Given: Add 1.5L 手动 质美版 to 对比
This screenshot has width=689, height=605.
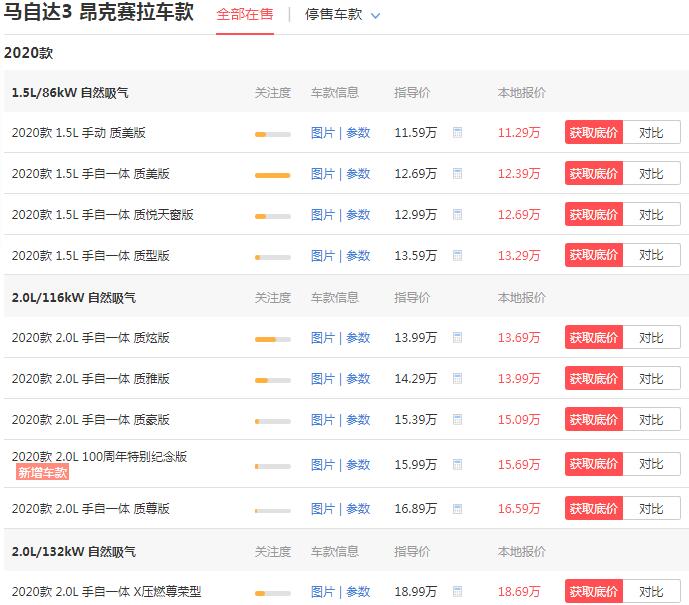Looking at the screenshot, I should click(652, 132).
